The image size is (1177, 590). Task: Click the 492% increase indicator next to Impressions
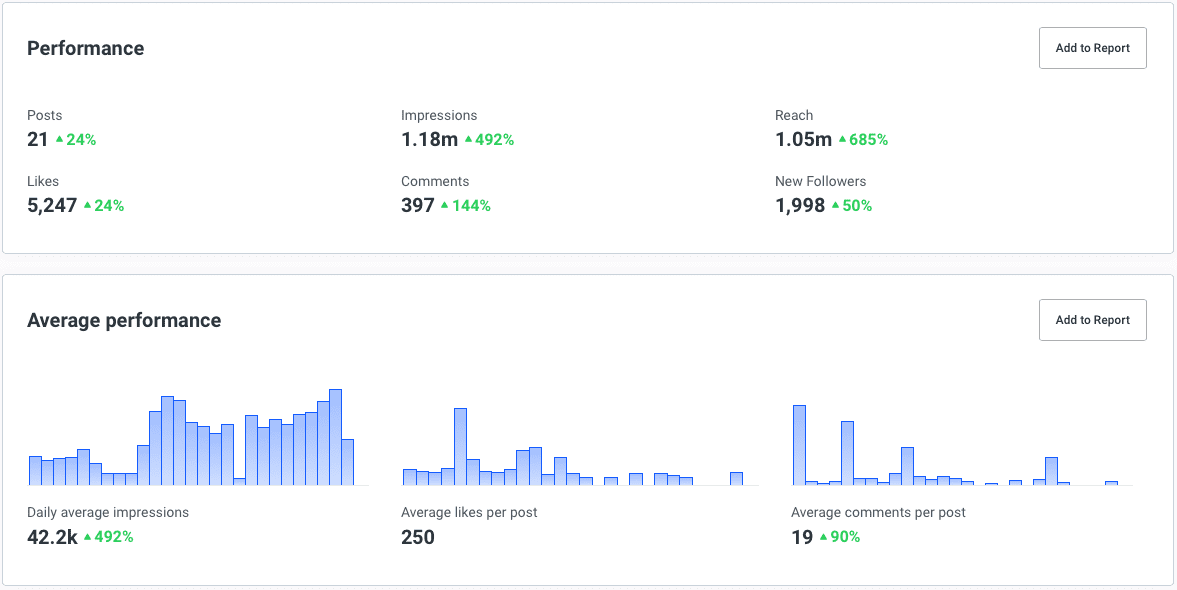click(x=492, y=139)
